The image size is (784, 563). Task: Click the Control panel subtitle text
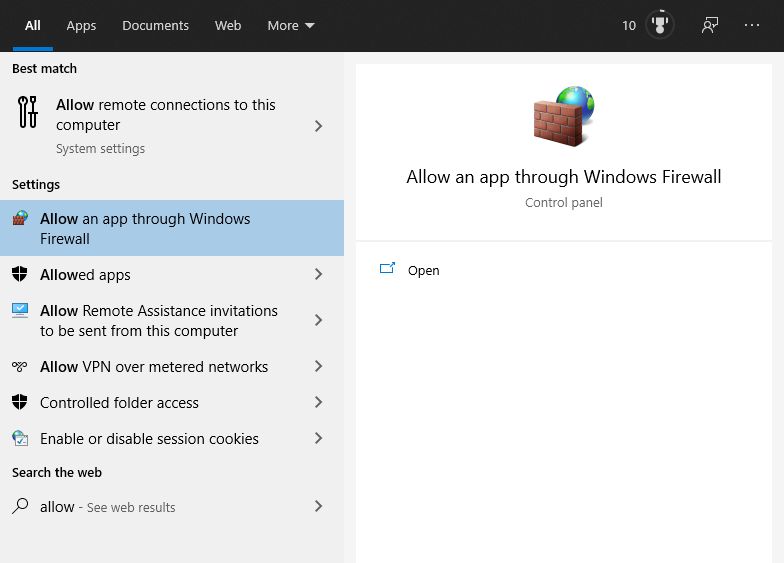point(564,202)
